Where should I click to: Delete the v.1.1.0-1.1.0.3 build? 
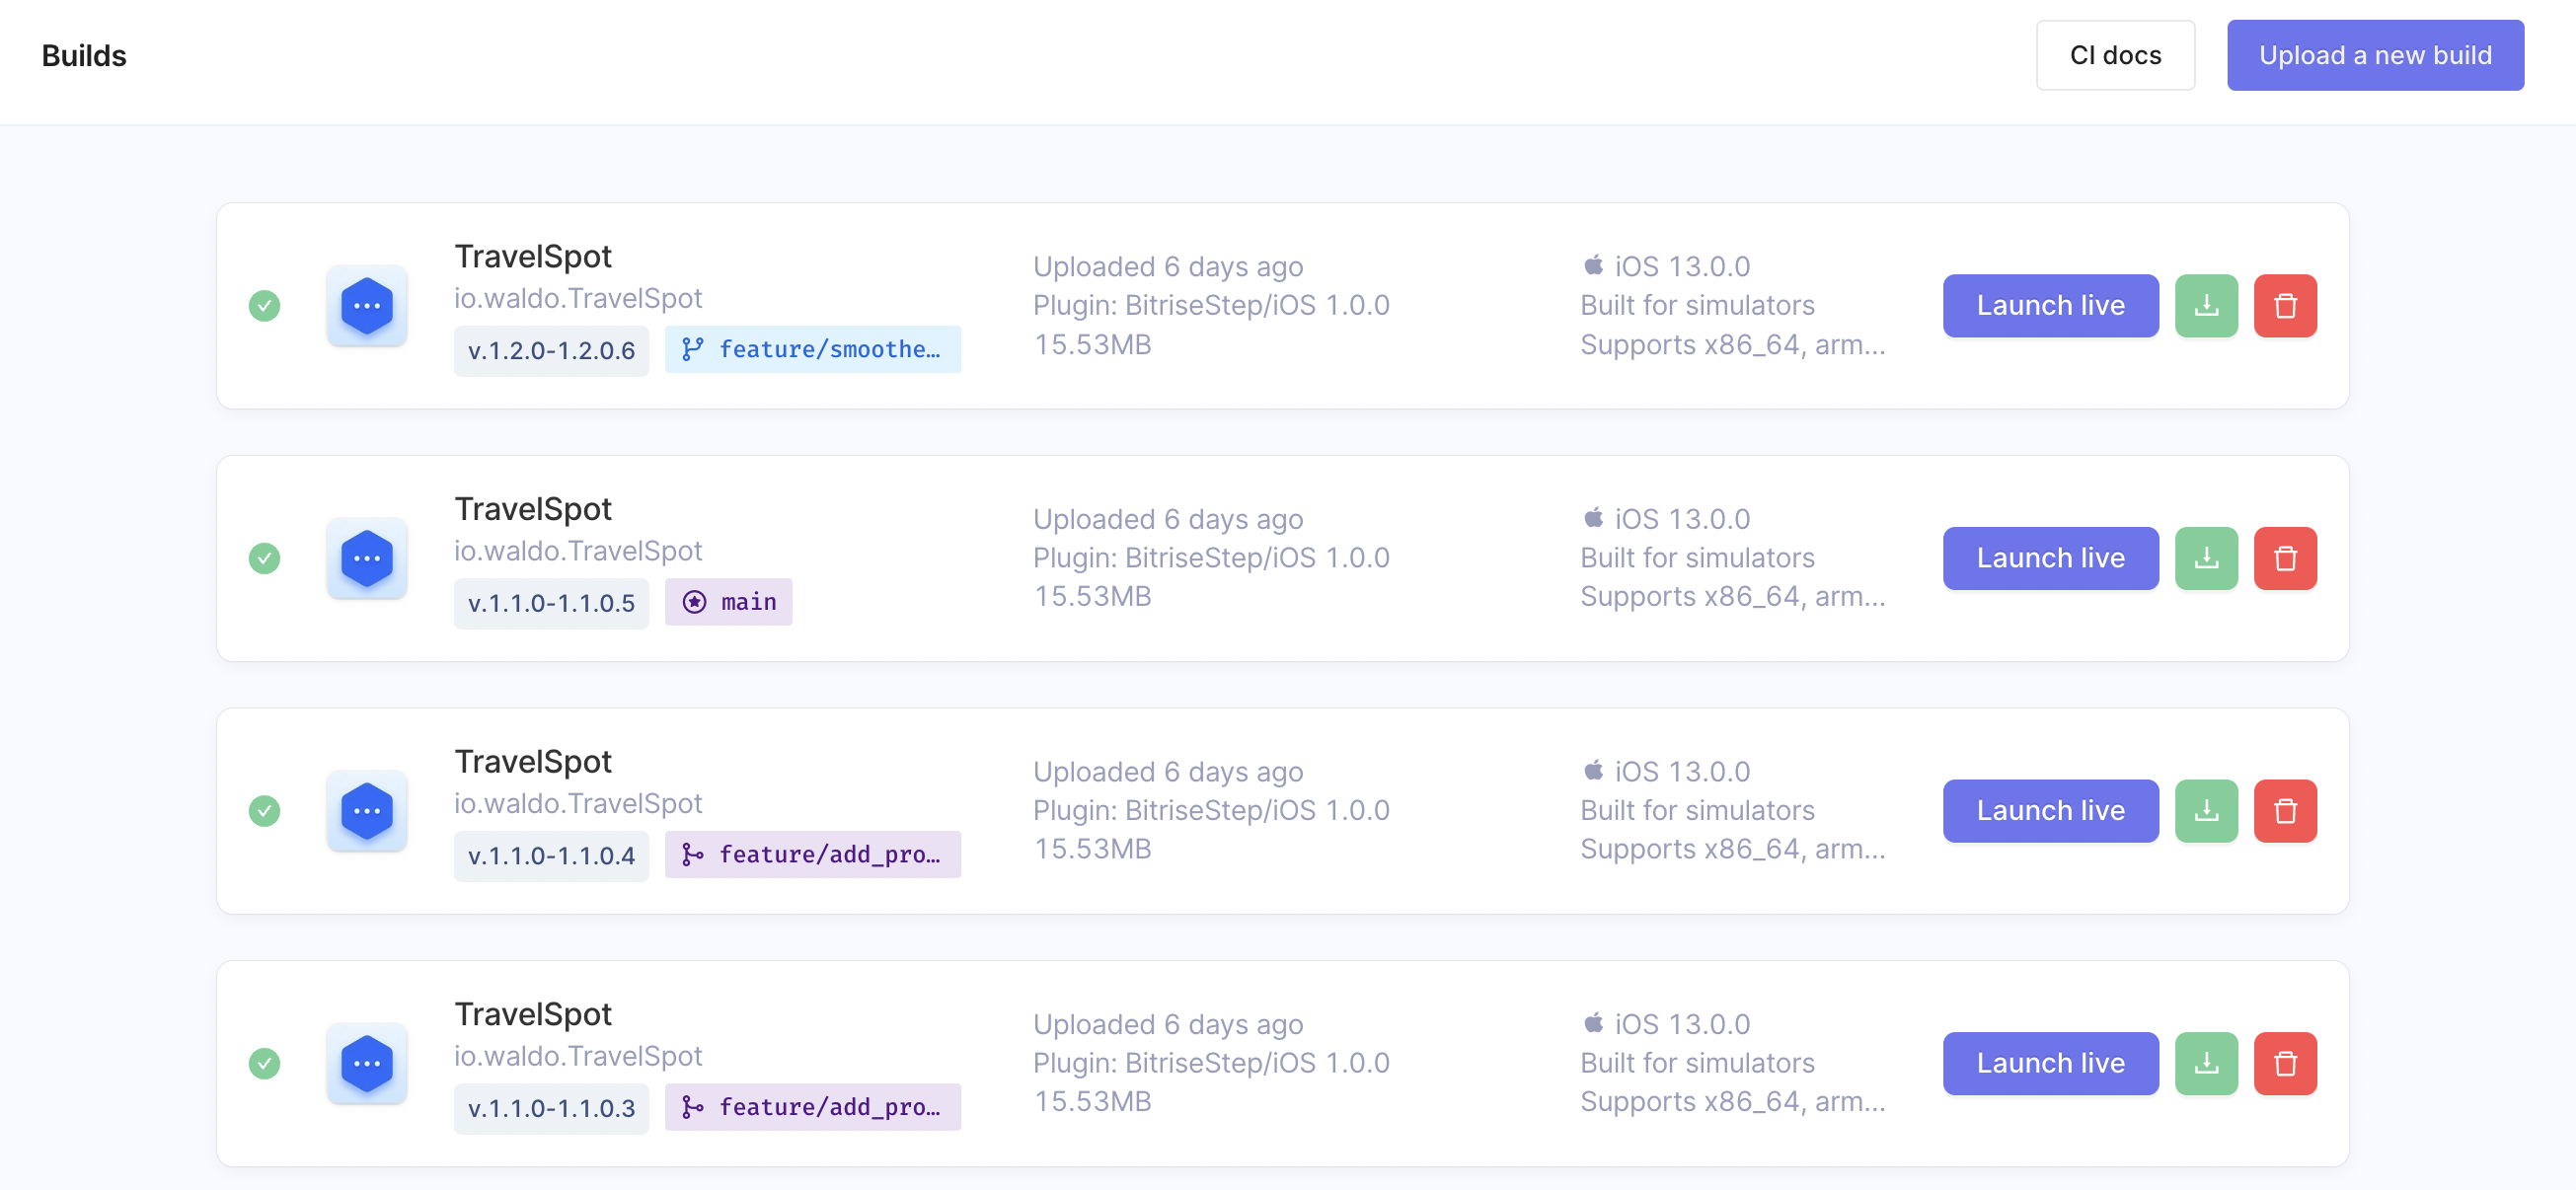pos(2284,1063)
